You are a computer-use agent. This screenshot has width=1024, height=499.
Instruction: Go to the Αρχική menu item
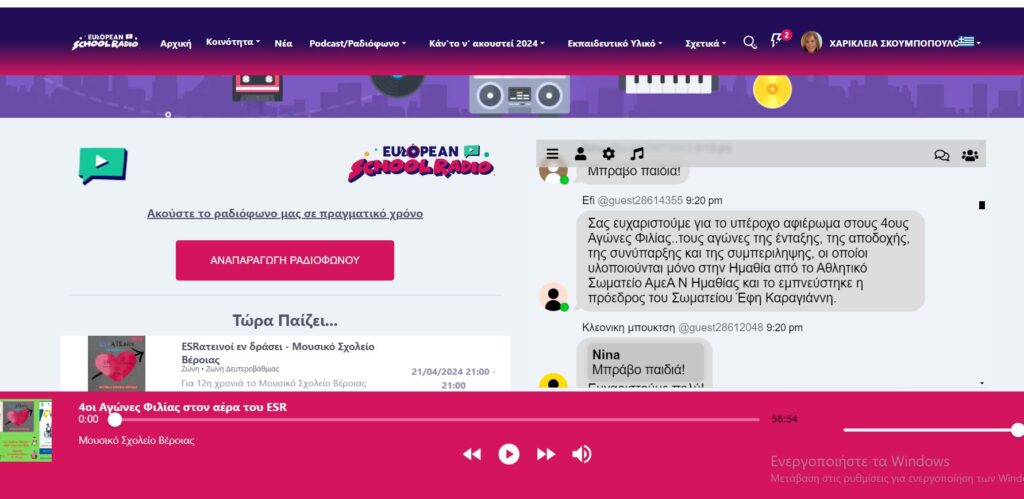pos(176,44)
